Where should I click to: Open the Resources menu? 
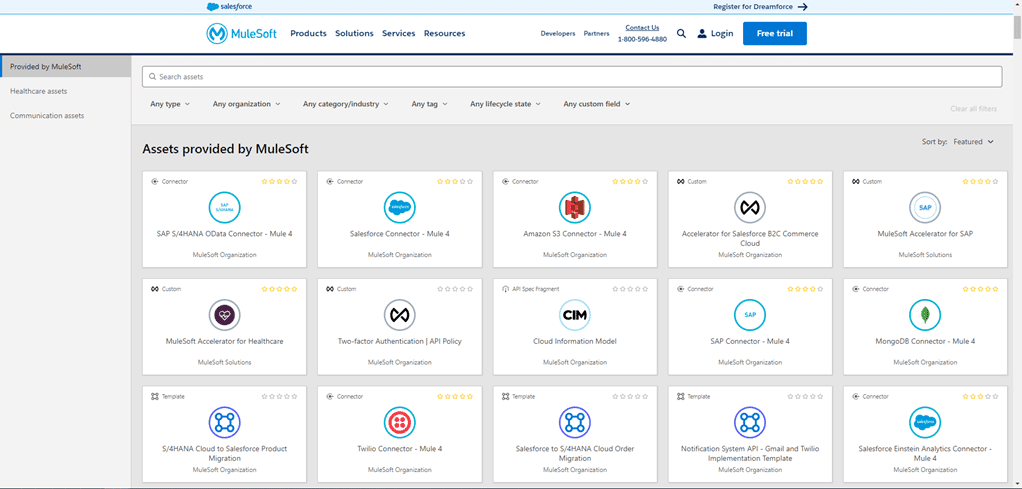[445, 33]
